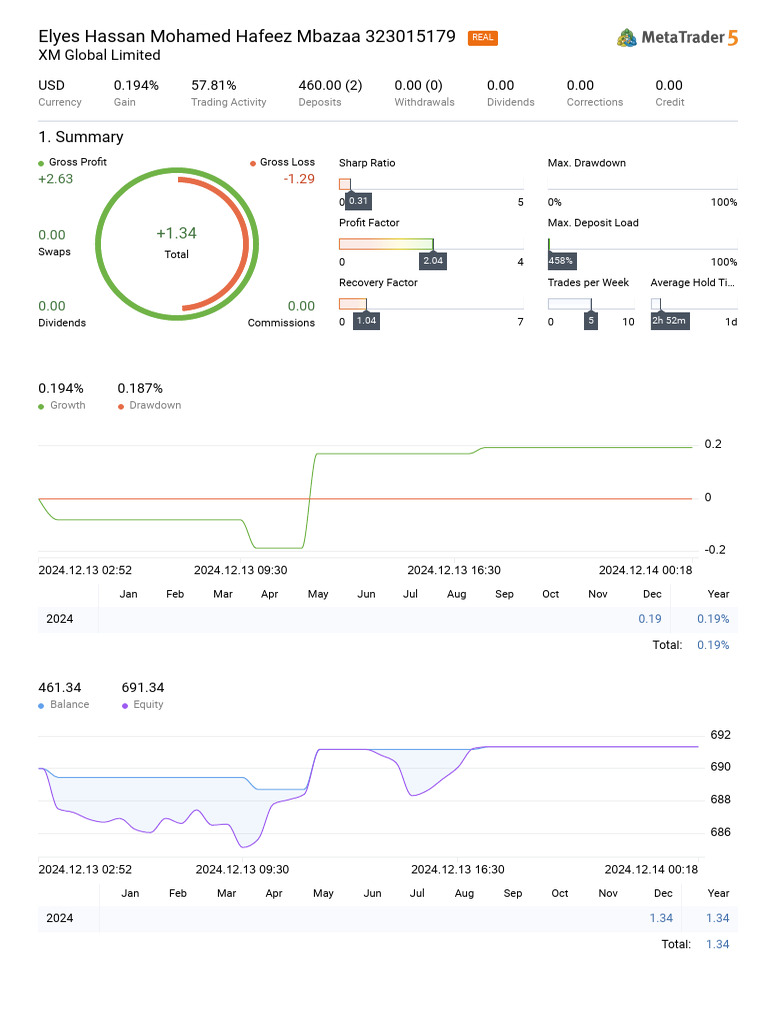
Task: Click the +2.63 Gross Profit value
Action: click(x=56, y=179)
